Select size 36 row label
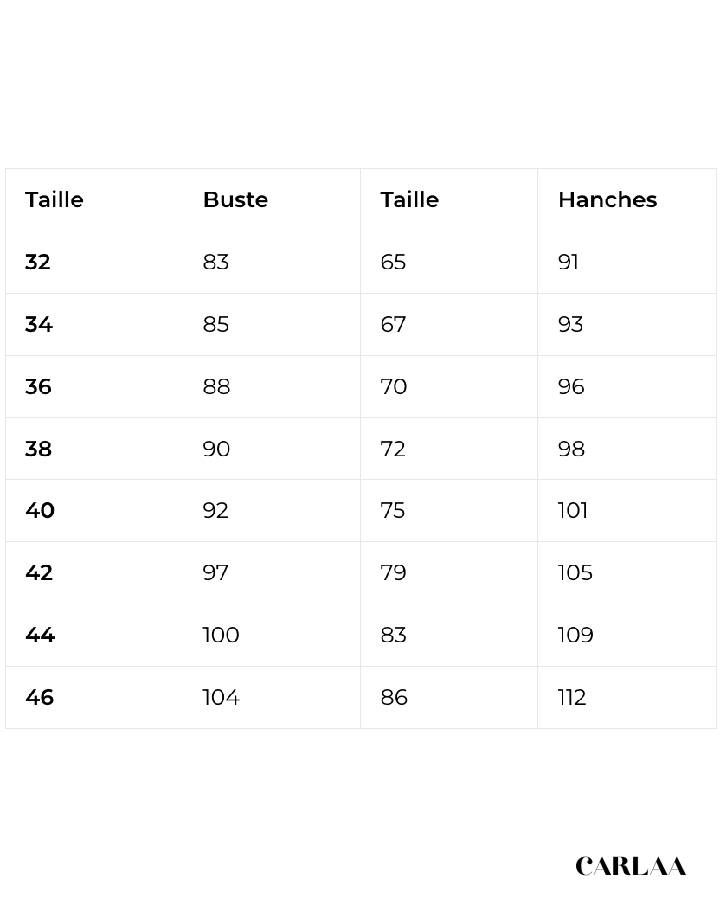The width and height of the screenshot is (720, 900). tap(38, 386)
